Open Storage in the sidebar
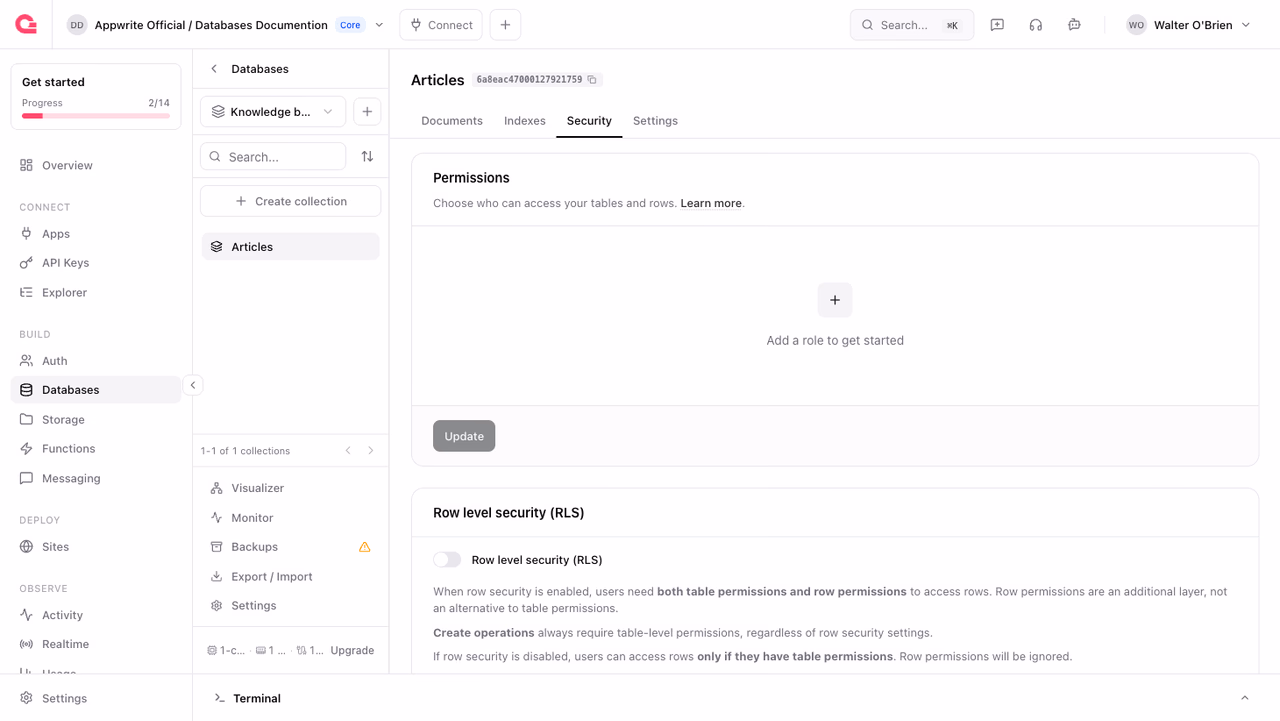The width and height of the screenshot is (1280, 721). [x=96, y=420]
